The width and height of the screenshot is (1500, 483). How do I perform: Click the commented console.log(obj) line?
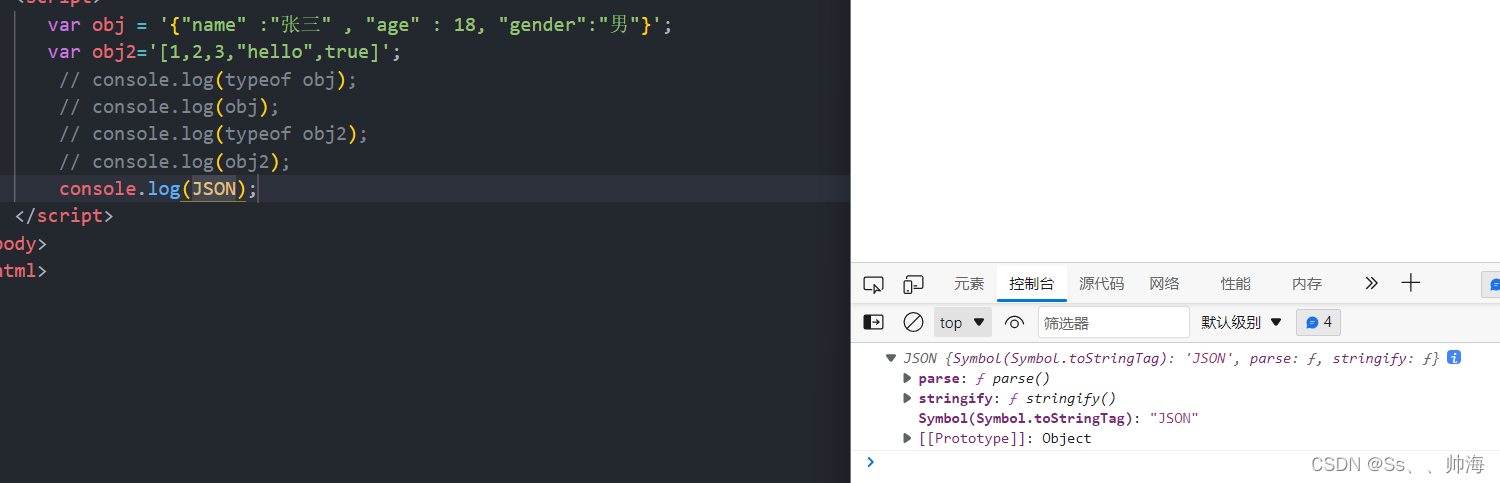click(169, 107)
